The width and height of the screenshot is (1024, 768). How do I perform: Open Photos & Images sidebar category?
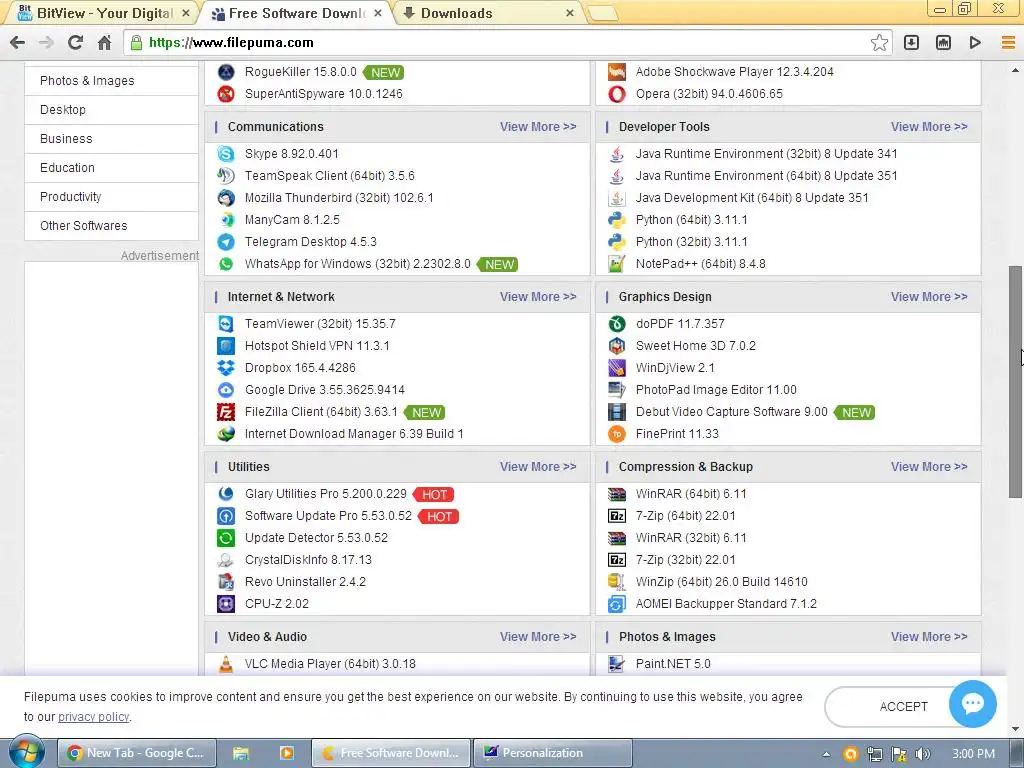tap(111, 81)
